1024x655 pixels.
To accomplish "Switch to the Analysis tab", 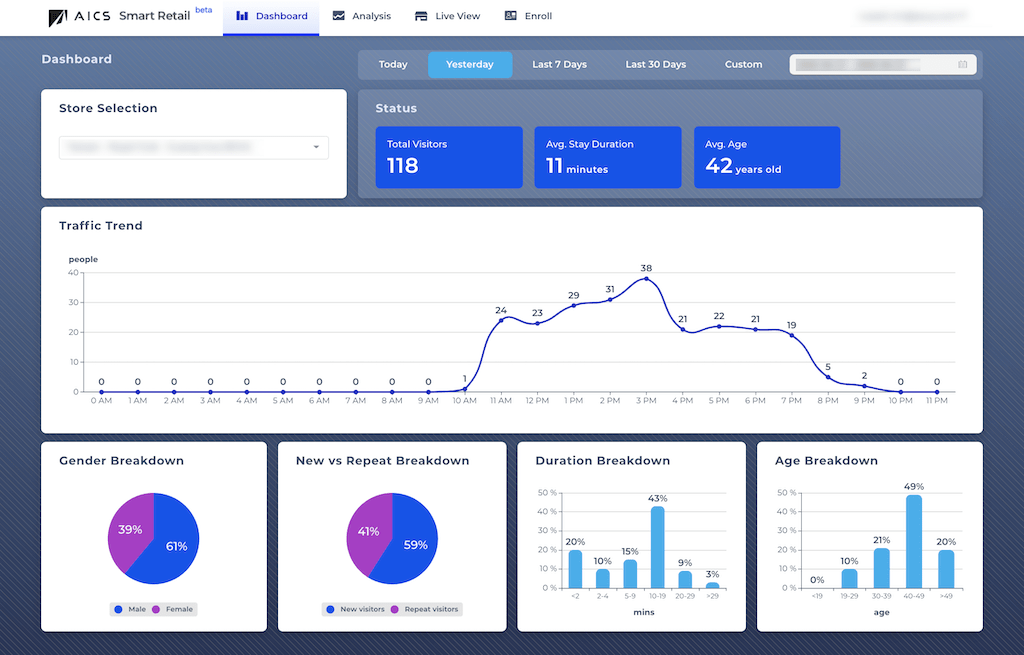I will click(x=362, y=16).
